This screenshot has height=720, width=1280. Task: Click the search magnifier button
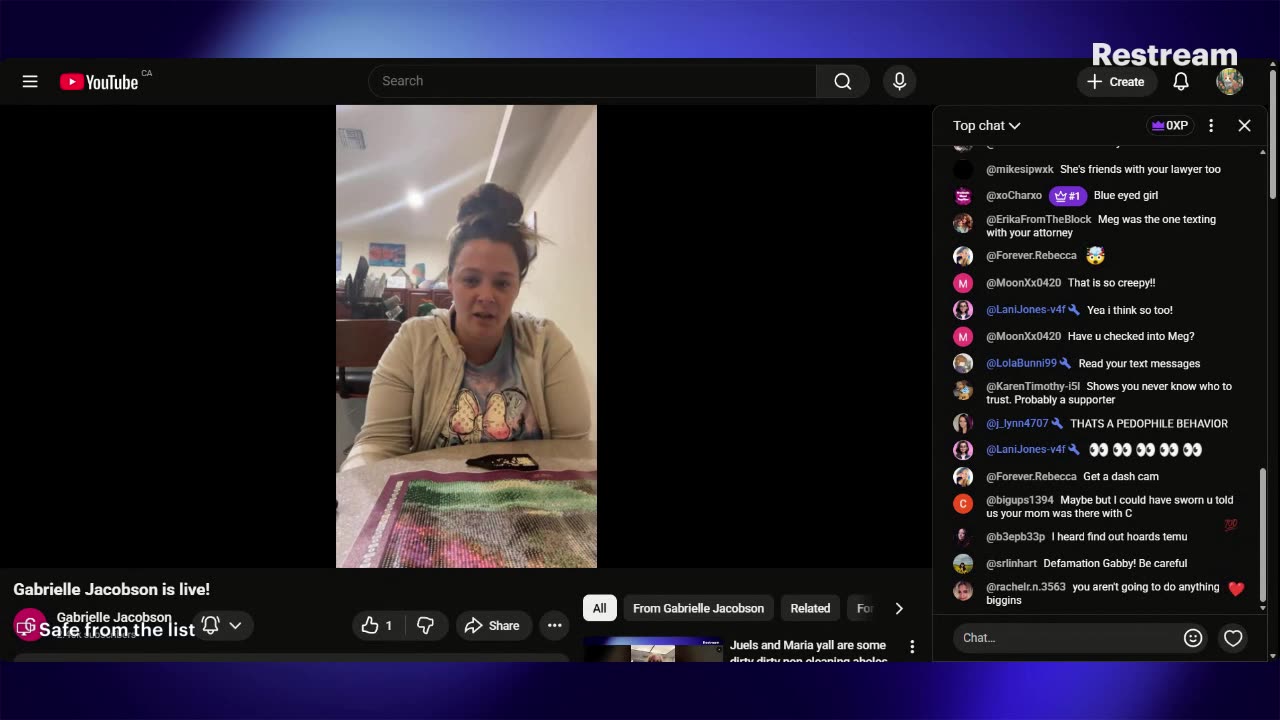click(x=843, y=81)
